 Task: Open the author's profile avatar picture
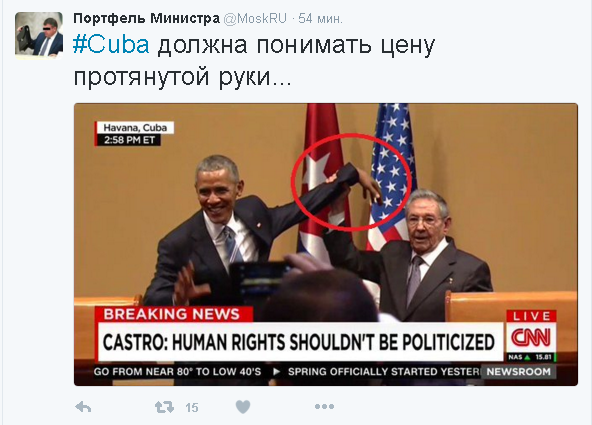click(x=39, y=36)
